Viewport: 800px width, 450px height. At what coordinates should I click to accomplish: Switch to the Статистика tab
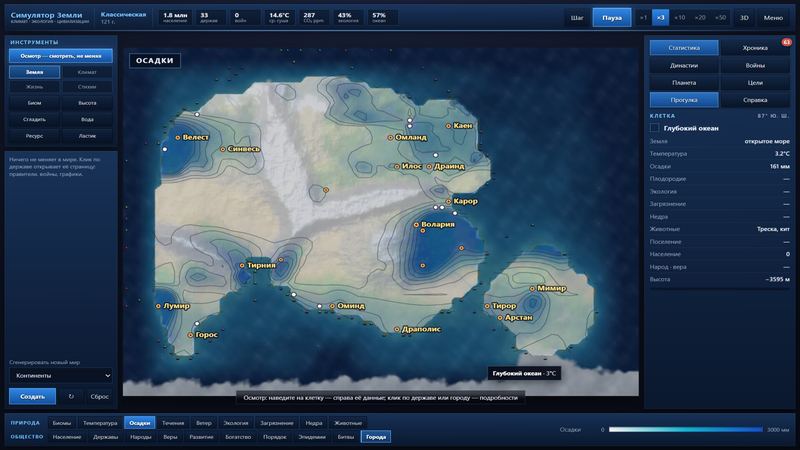pyautogui.click(x=684, y=48)
